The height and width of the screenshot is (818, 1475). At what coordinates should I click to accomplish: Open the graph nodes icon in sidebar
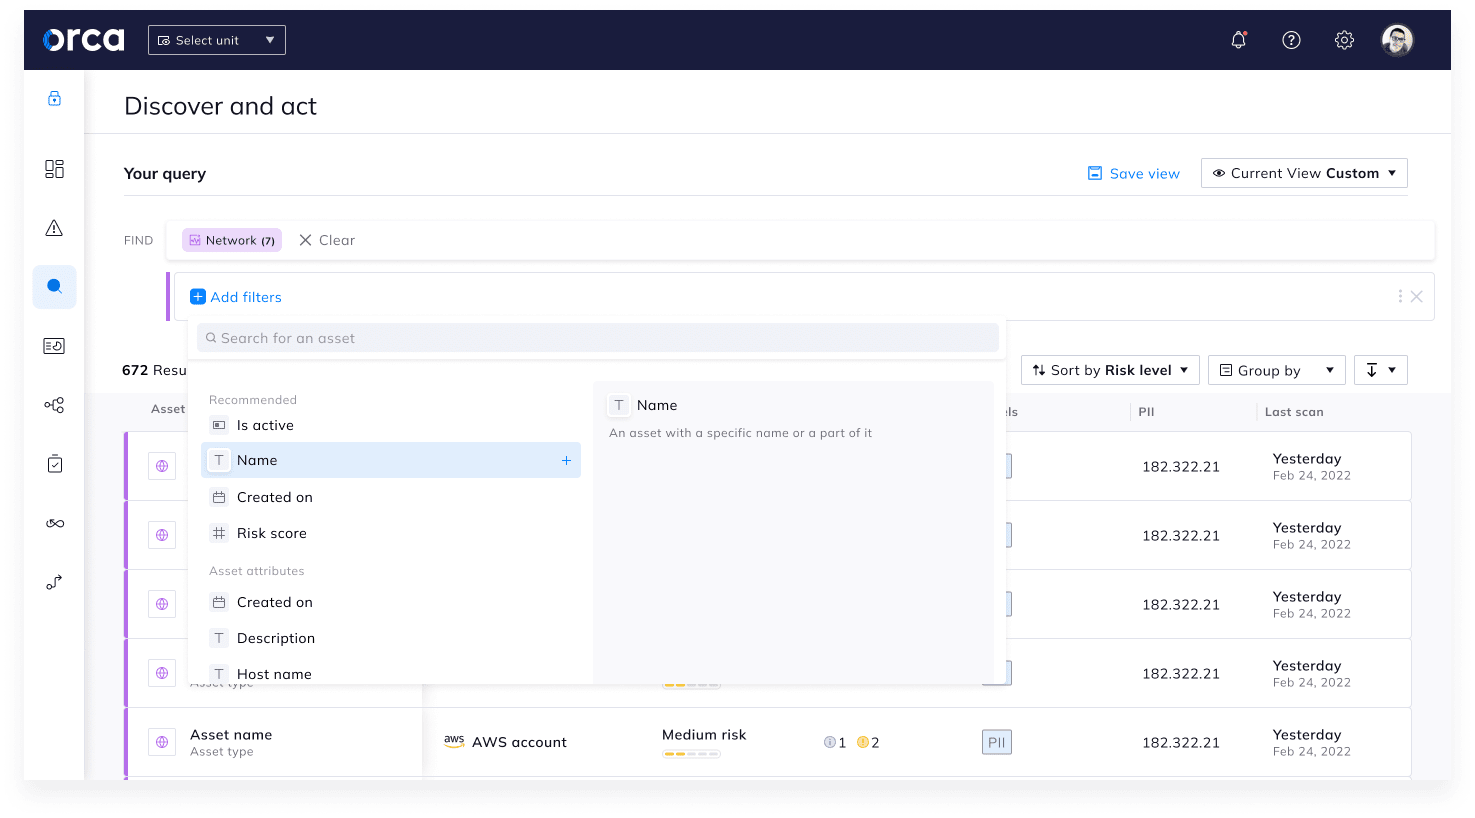[55, 405]
